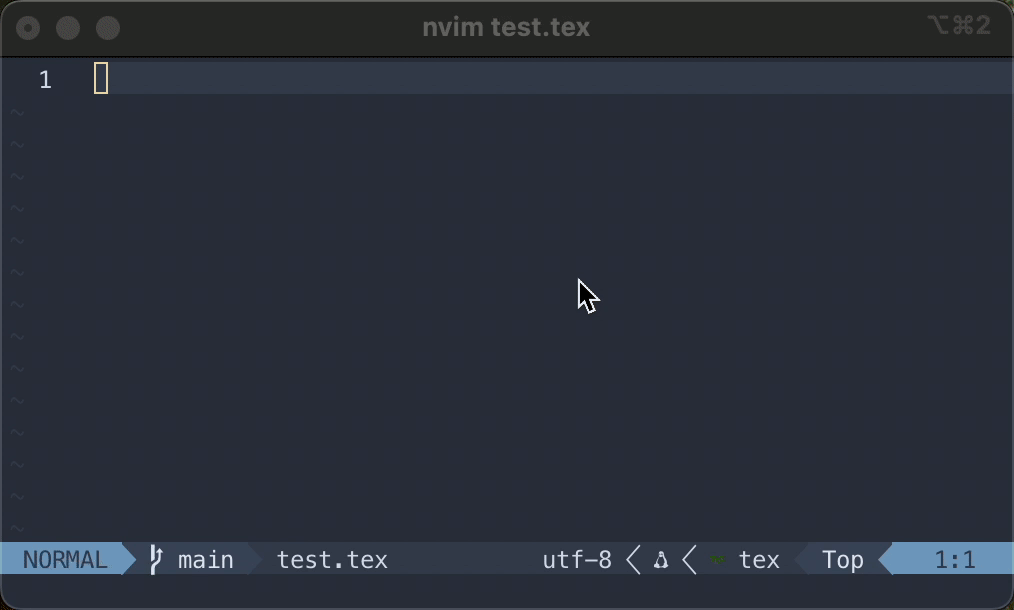Click the green tex filetype icon

(717, 560)
